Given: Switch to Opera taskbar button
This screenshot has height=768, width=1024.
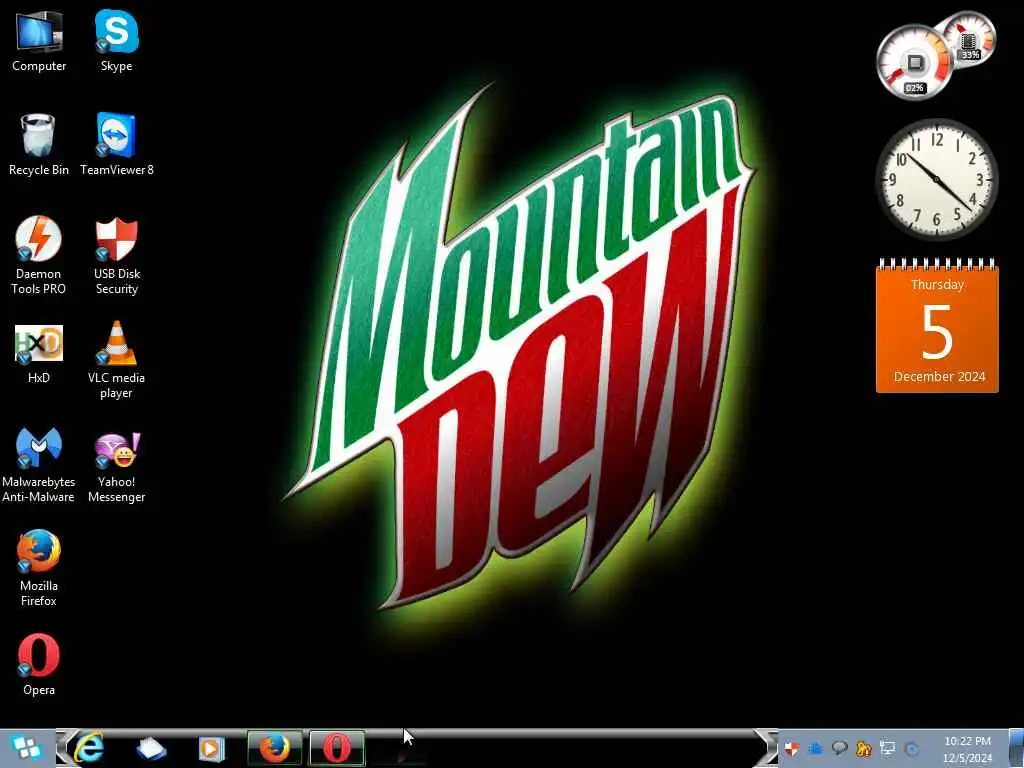Looking at the screenshot, I should pos(336,748).
